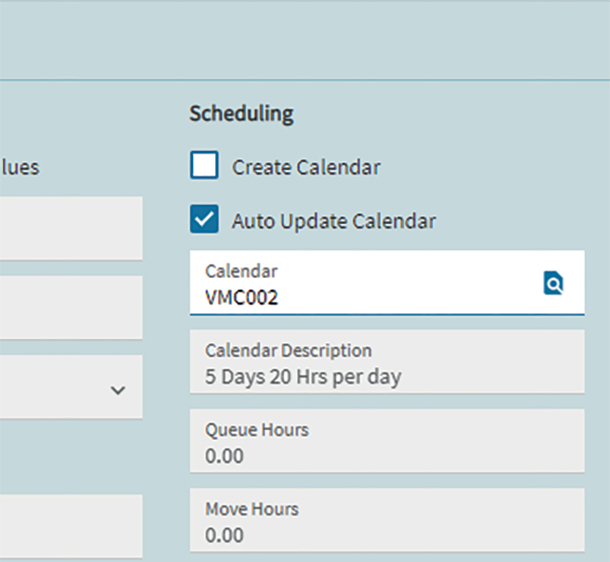610x562 pixels.
Task: Click the "Calendar Description" field label
Action: 288,351
